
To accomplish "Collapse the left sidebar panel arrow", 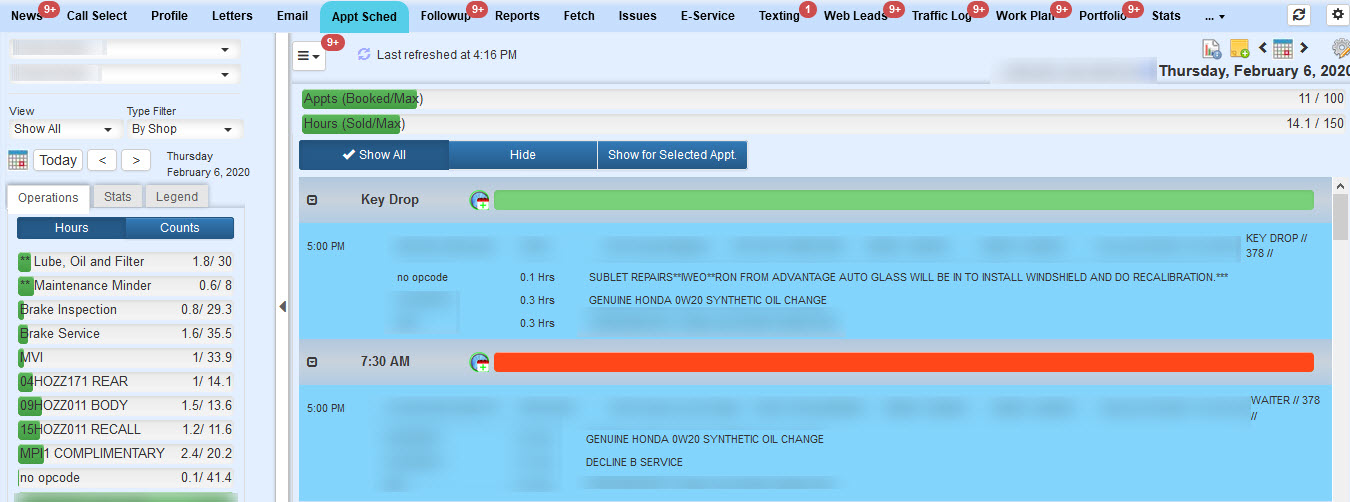I will (x=282, y=307).
